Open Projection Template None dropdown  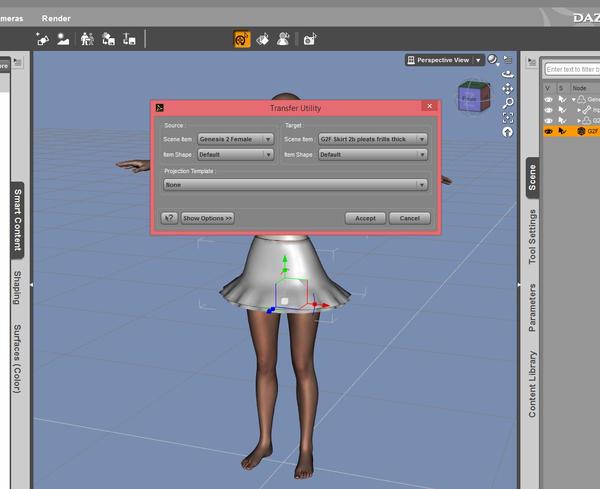click(295, 185)
